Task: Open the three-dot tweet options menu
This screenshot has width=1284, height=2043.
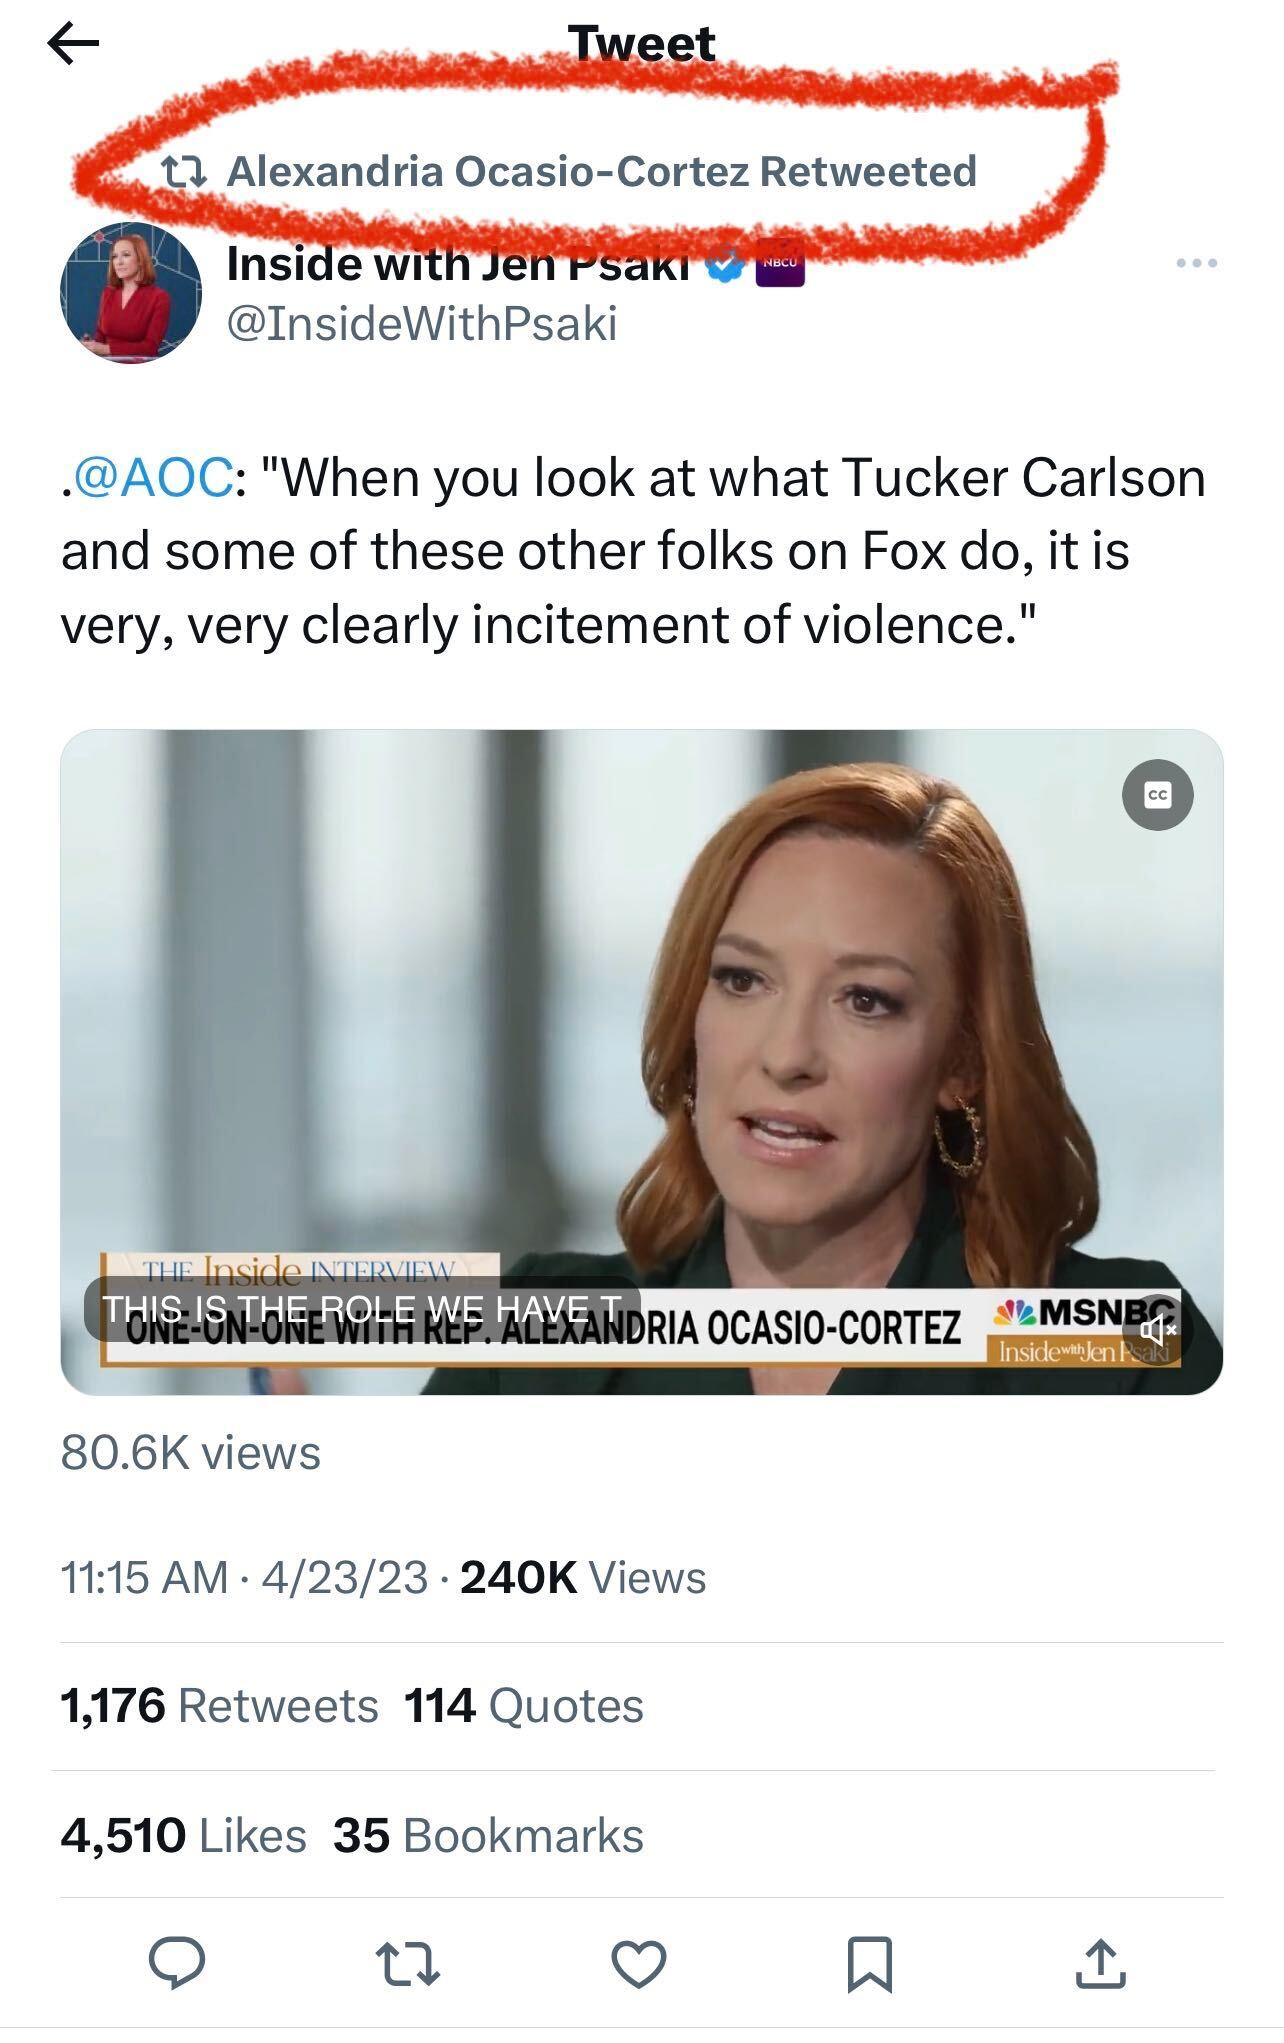Action: tap(1196, 263)
